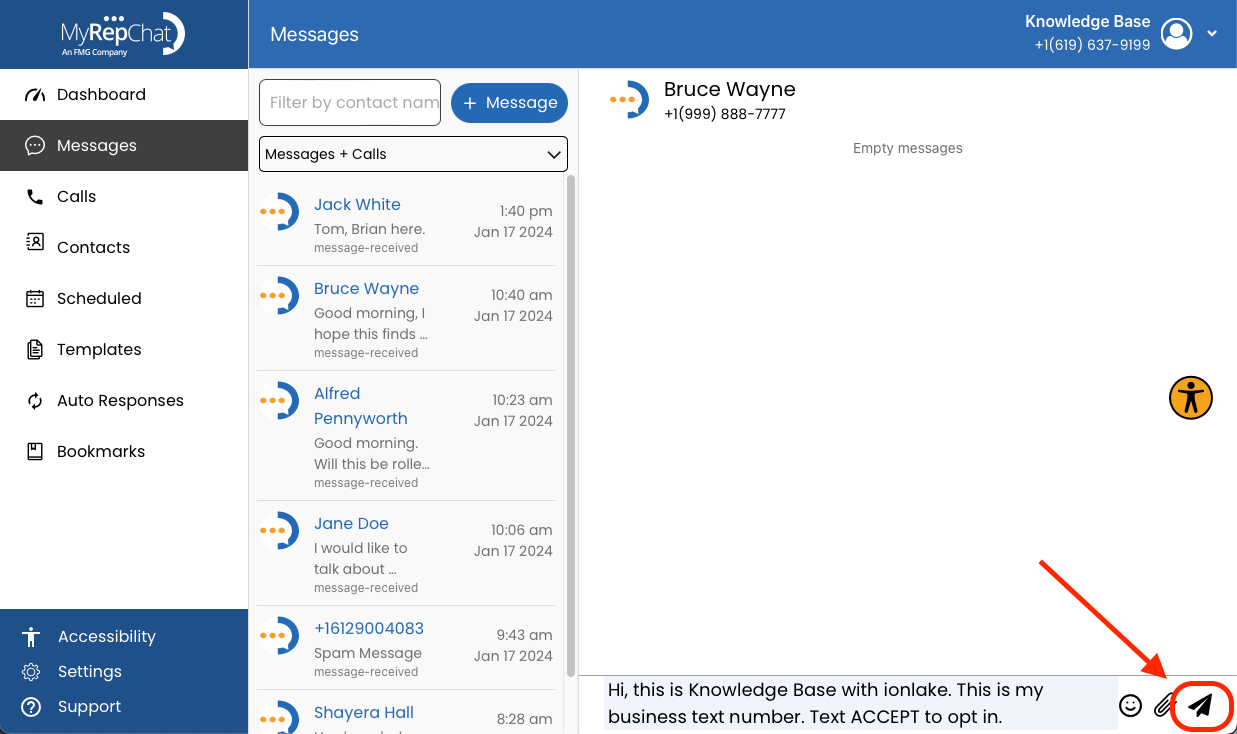
Task: Open Settings from the bottom sidebar
Action: click(91, 671)
